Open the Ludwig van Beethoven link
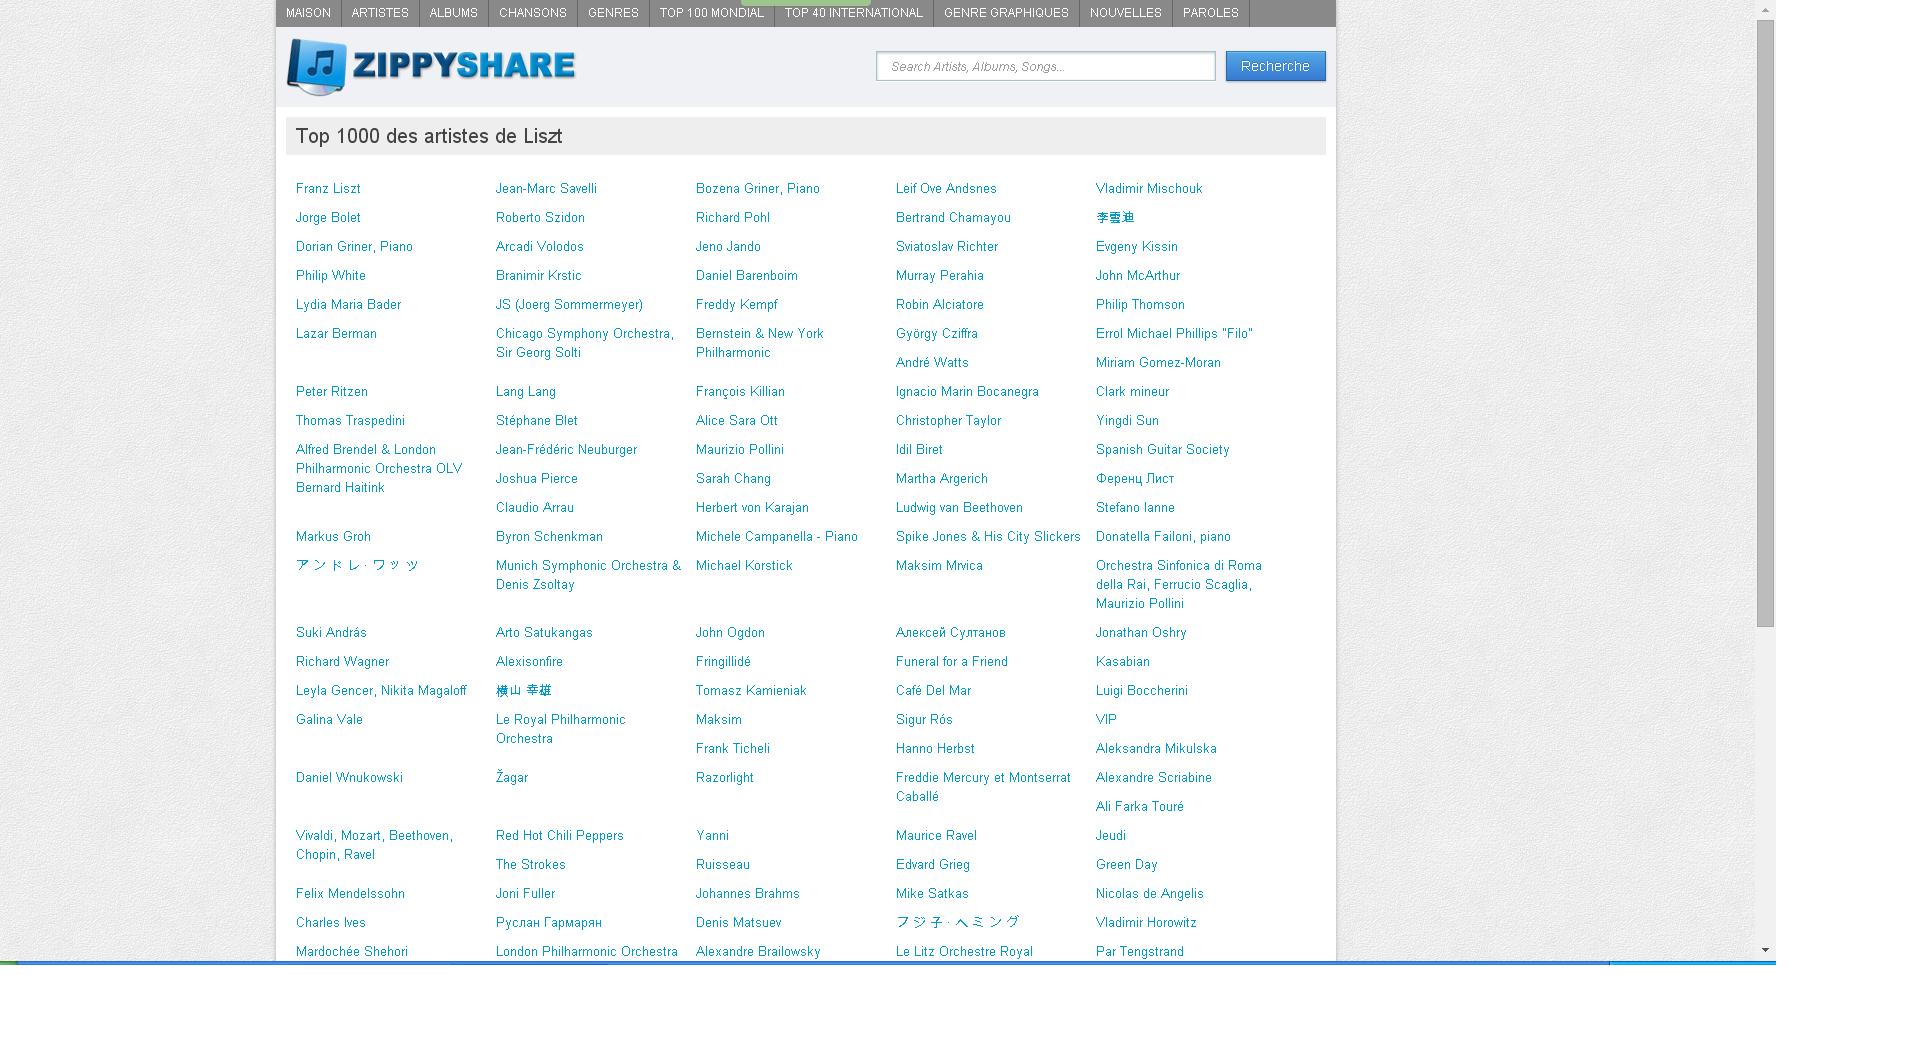 (x=959, y=508)
